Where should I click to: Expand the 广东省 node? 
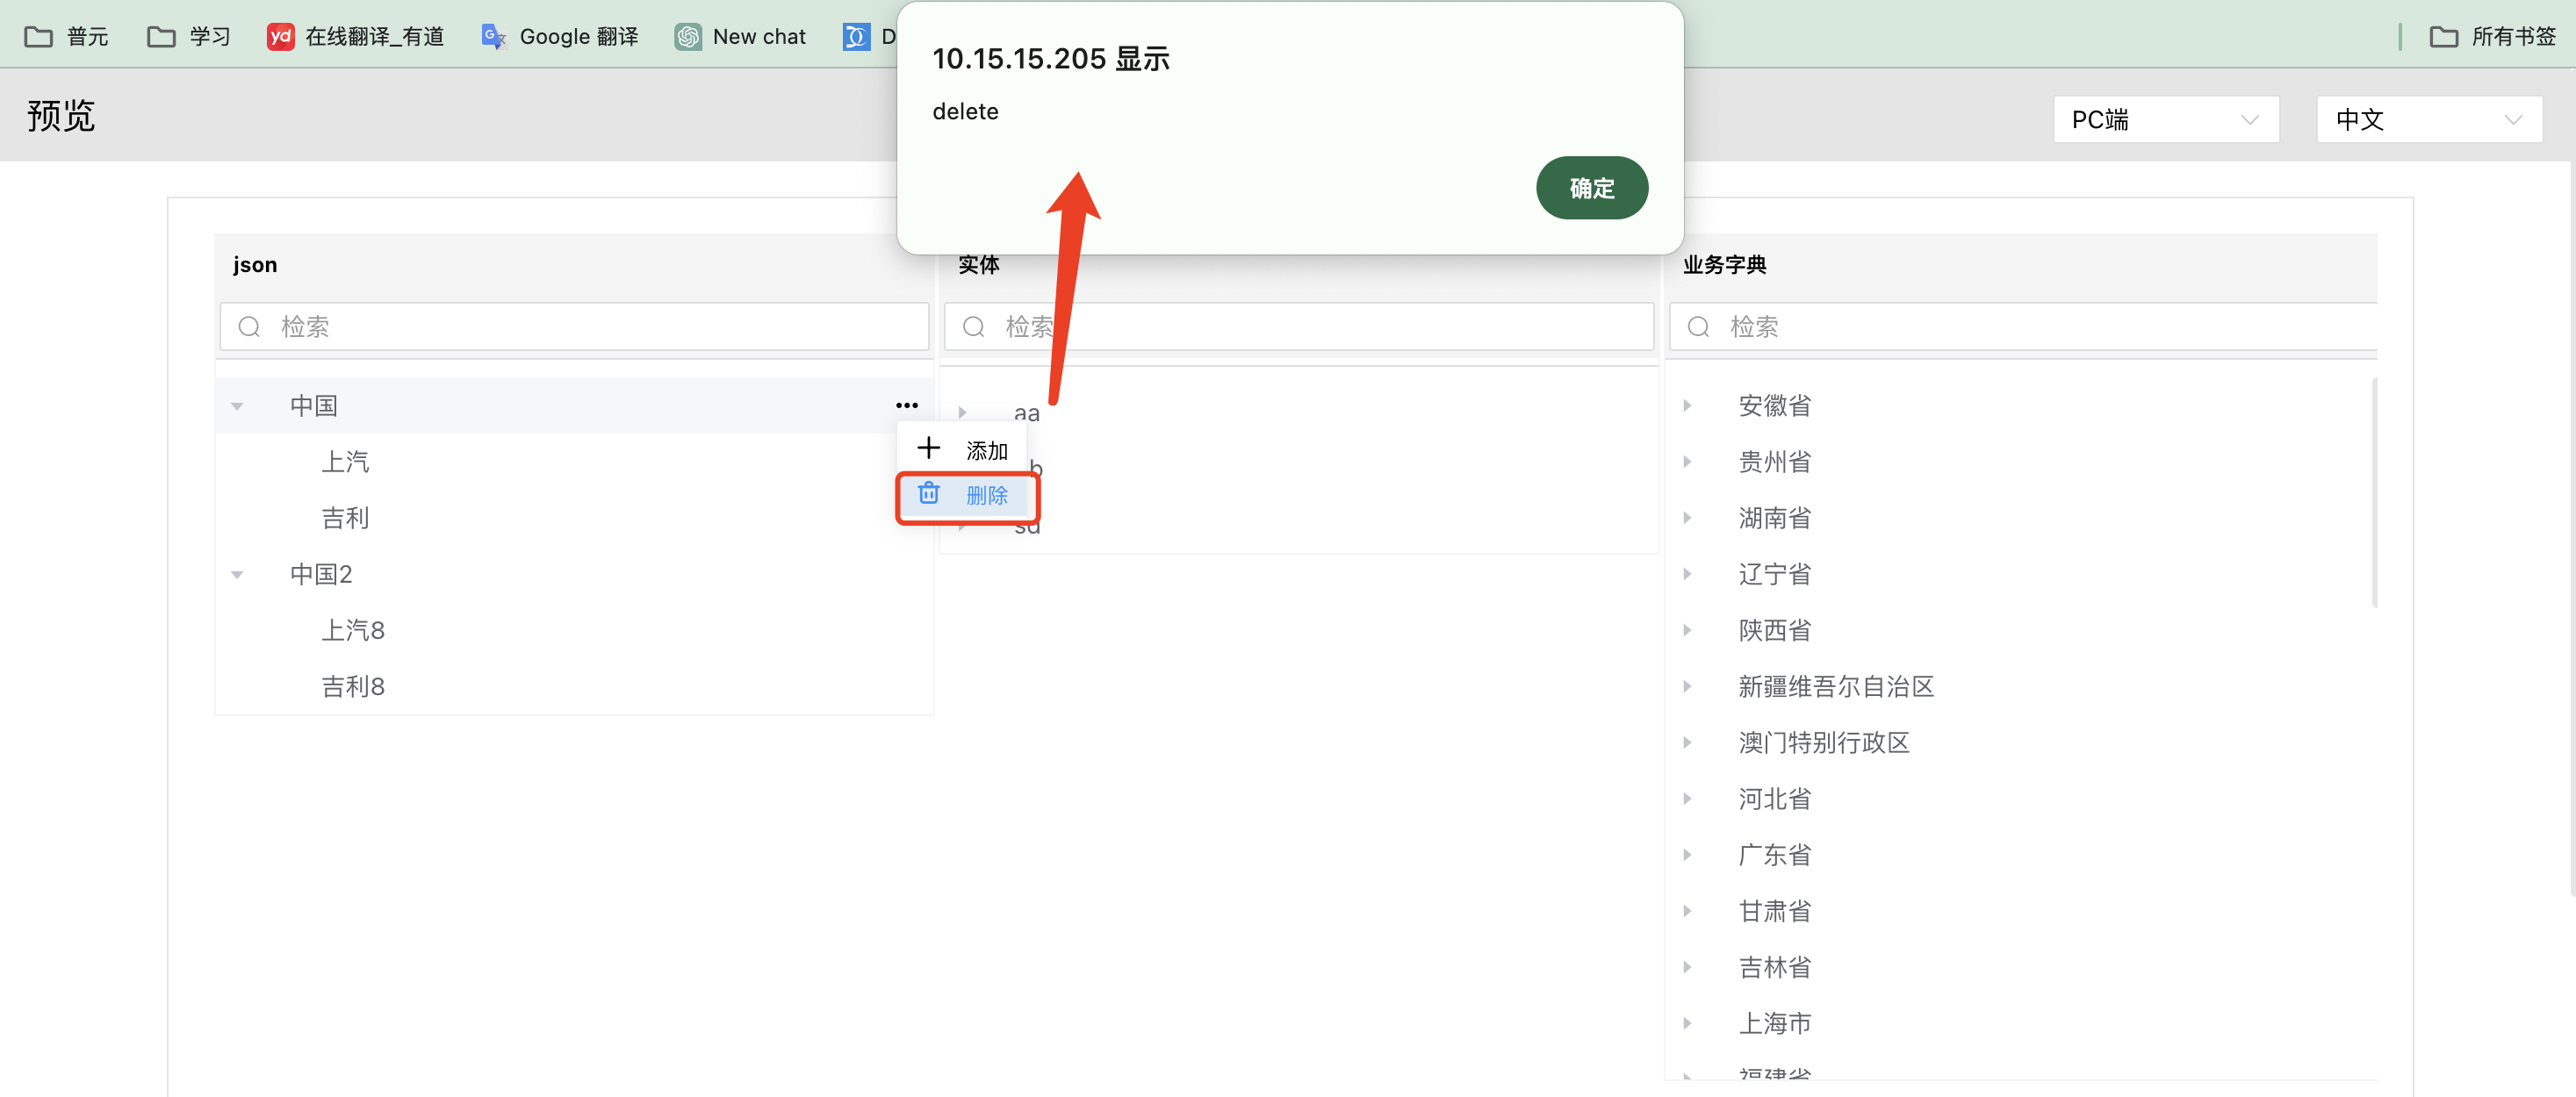click(1687, 855)
